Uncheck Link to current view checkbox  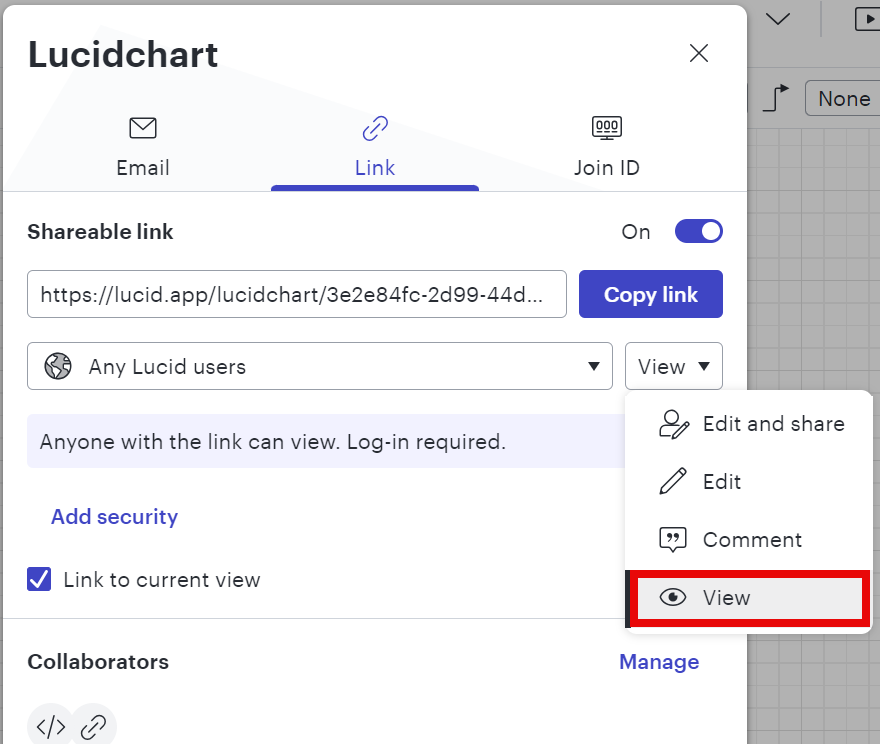click(x=39, y=579)
